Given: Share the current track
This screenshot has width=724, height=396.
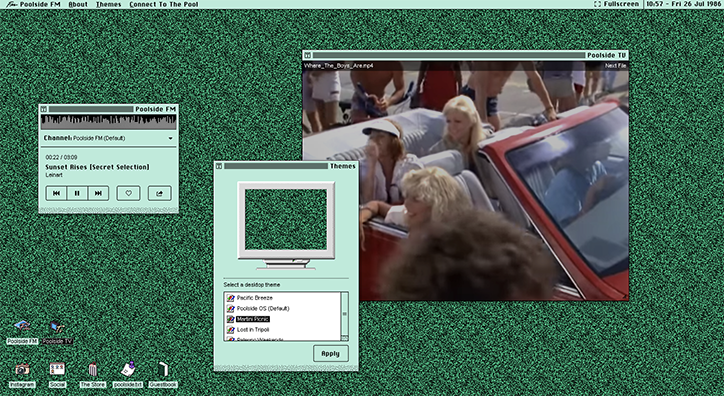Looking at the screenshot, I should tap(159, 193).
